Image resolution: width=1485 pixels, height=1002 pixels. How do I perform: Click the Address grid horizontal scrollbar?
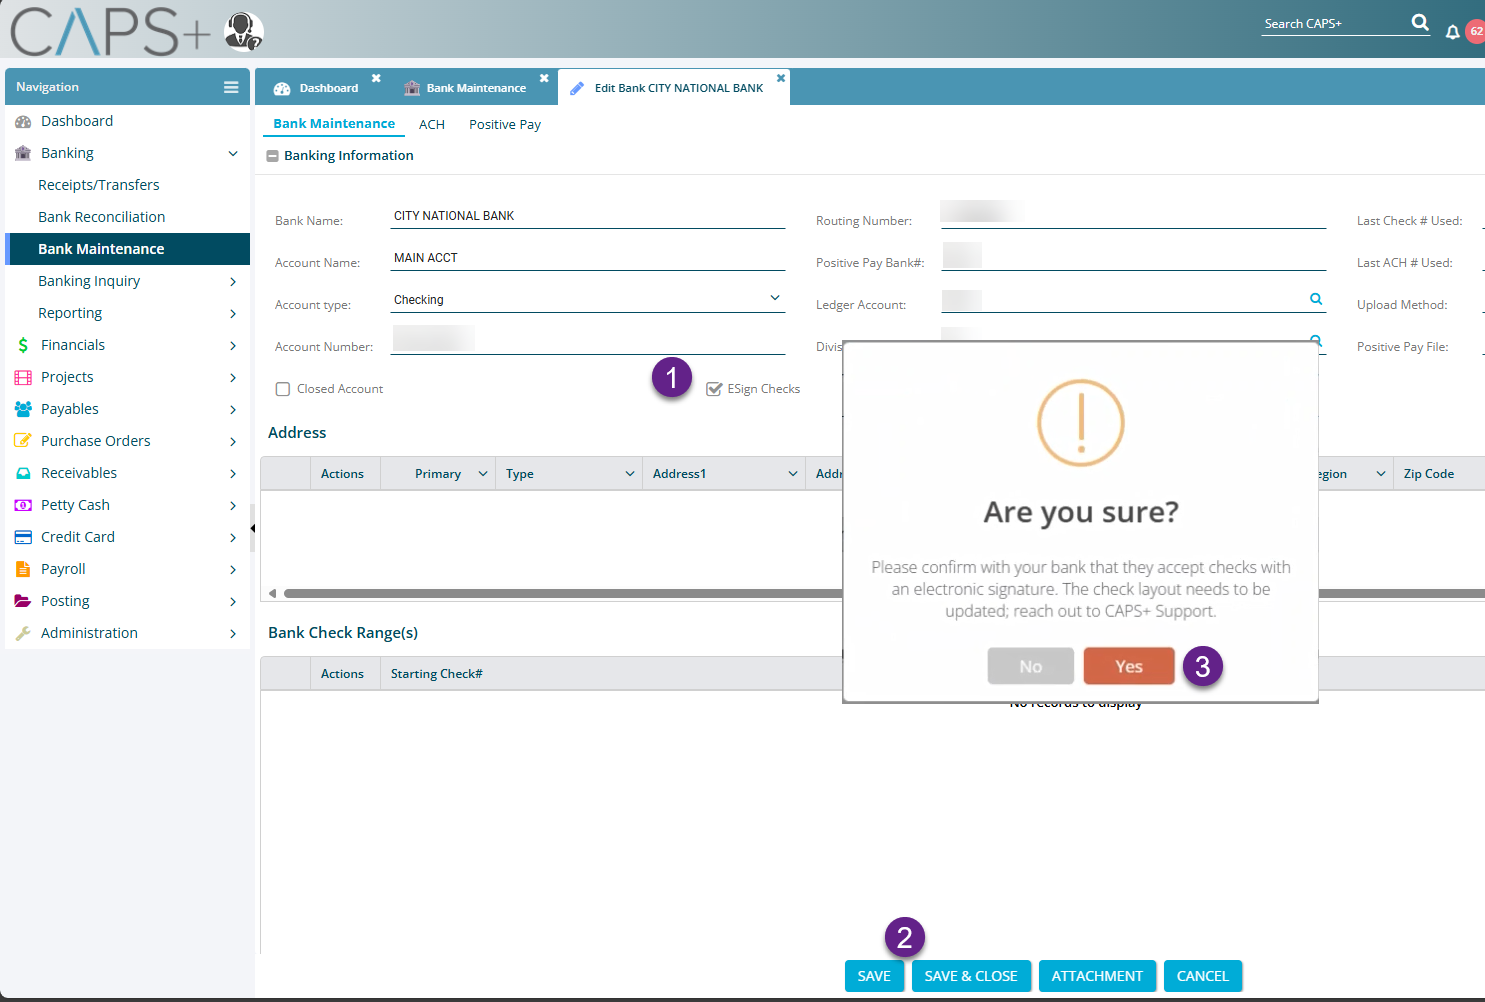click(x=562, y=593)
